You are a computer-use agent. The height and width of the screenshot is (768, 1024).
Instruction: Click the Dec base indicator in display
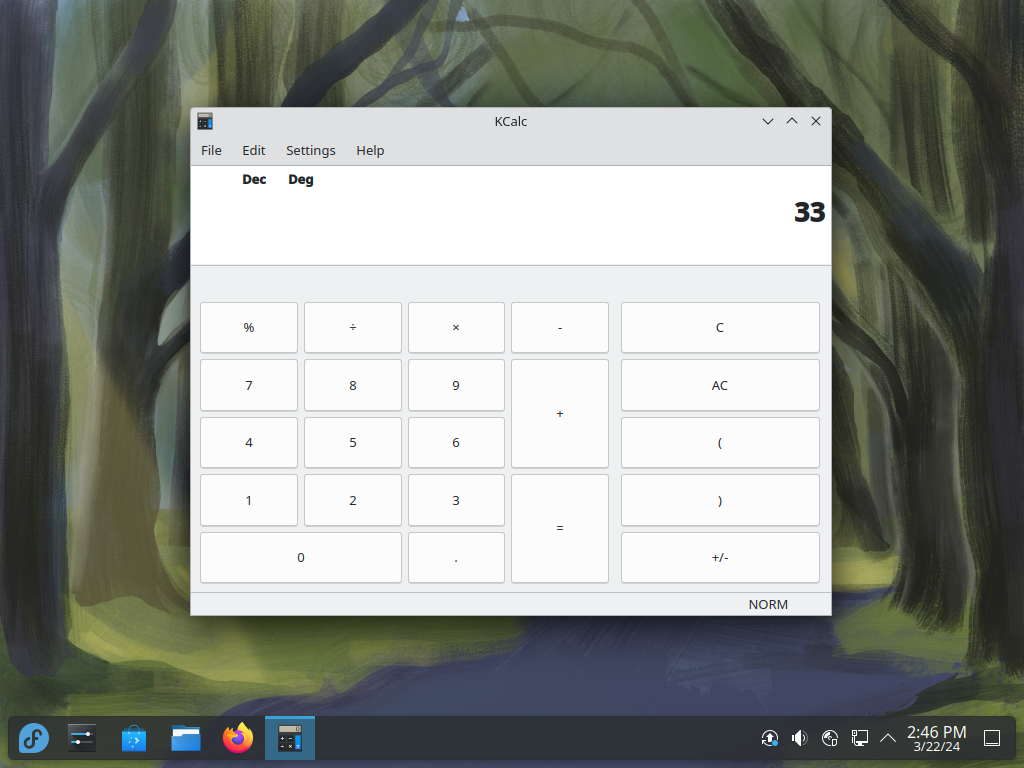pos(254,180)
